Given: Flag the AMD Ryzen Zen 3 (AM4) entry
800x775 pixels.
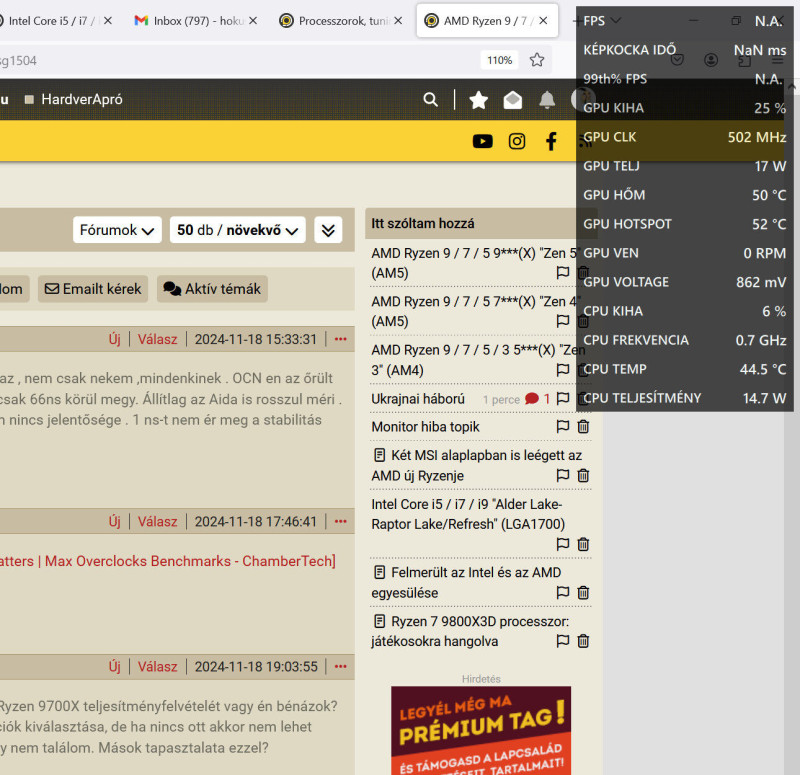Looking at the screenshot, I should [x=563, y=369].
